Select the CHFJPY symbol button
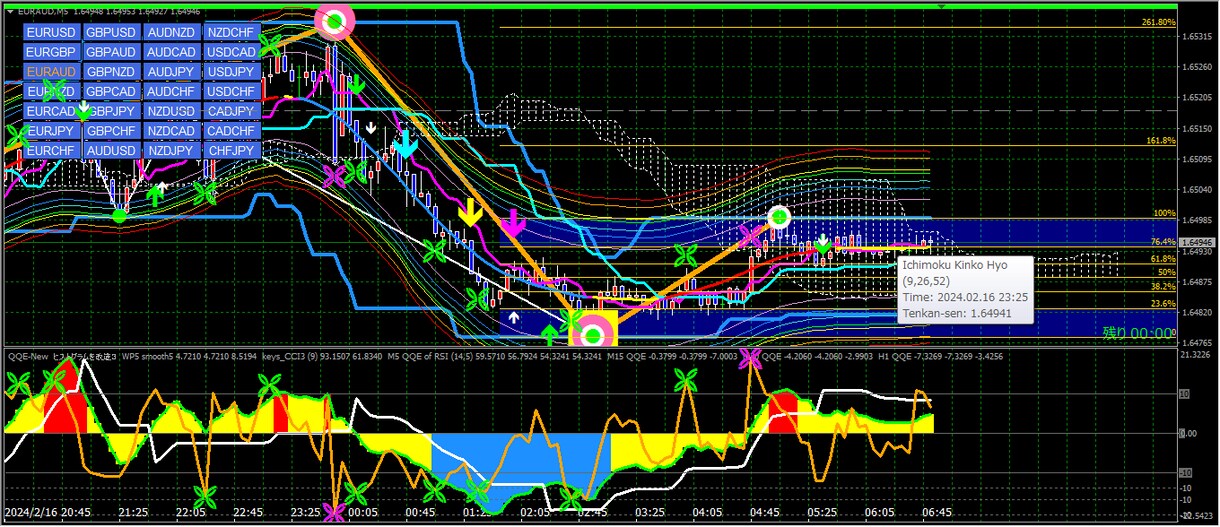The image size is (1220, 527). [231, 151]
